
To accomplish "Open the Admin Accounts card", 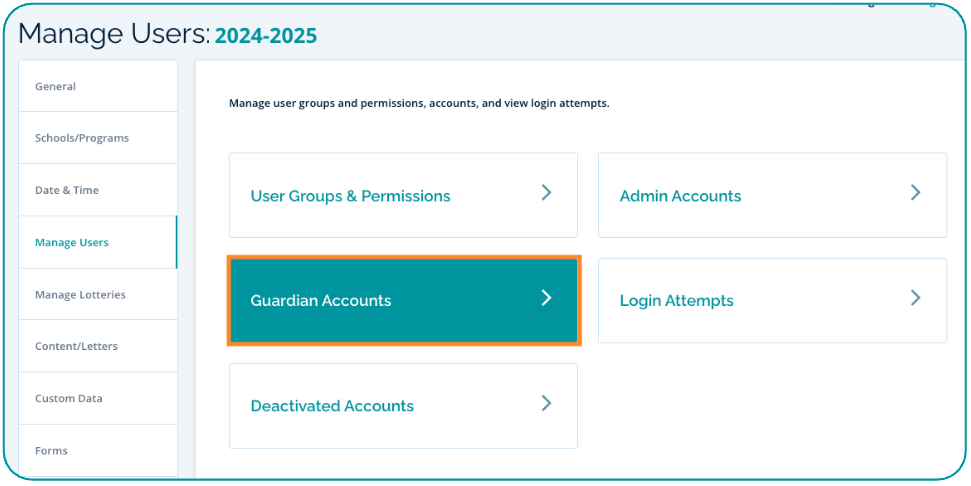I will click(x=681, y=196).
